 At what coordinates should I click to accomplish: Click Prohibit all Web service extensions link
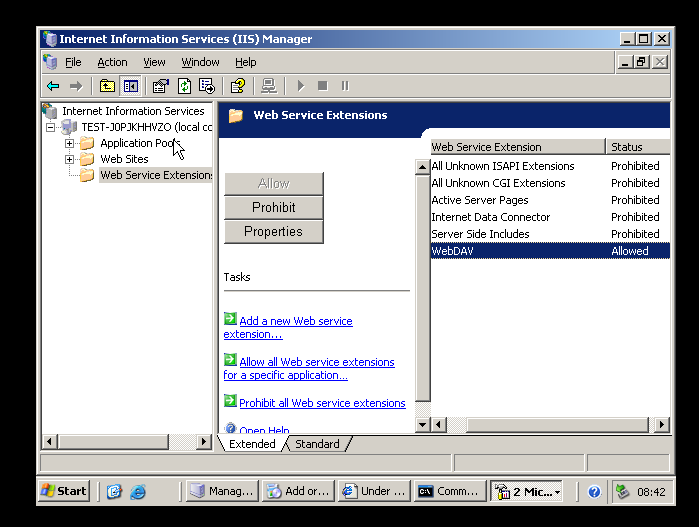click(x=322, y=403)
